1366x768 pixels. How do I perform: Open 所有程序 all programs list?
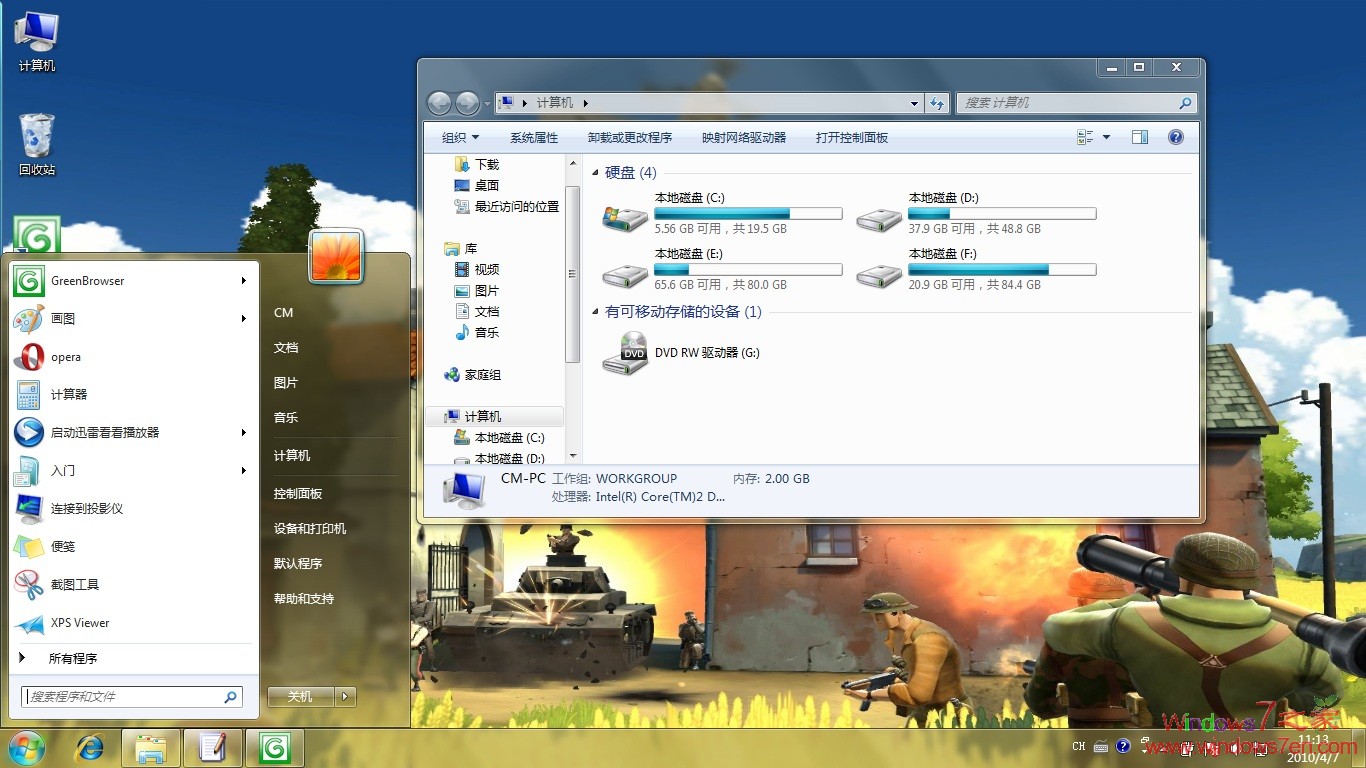point(72,659)
